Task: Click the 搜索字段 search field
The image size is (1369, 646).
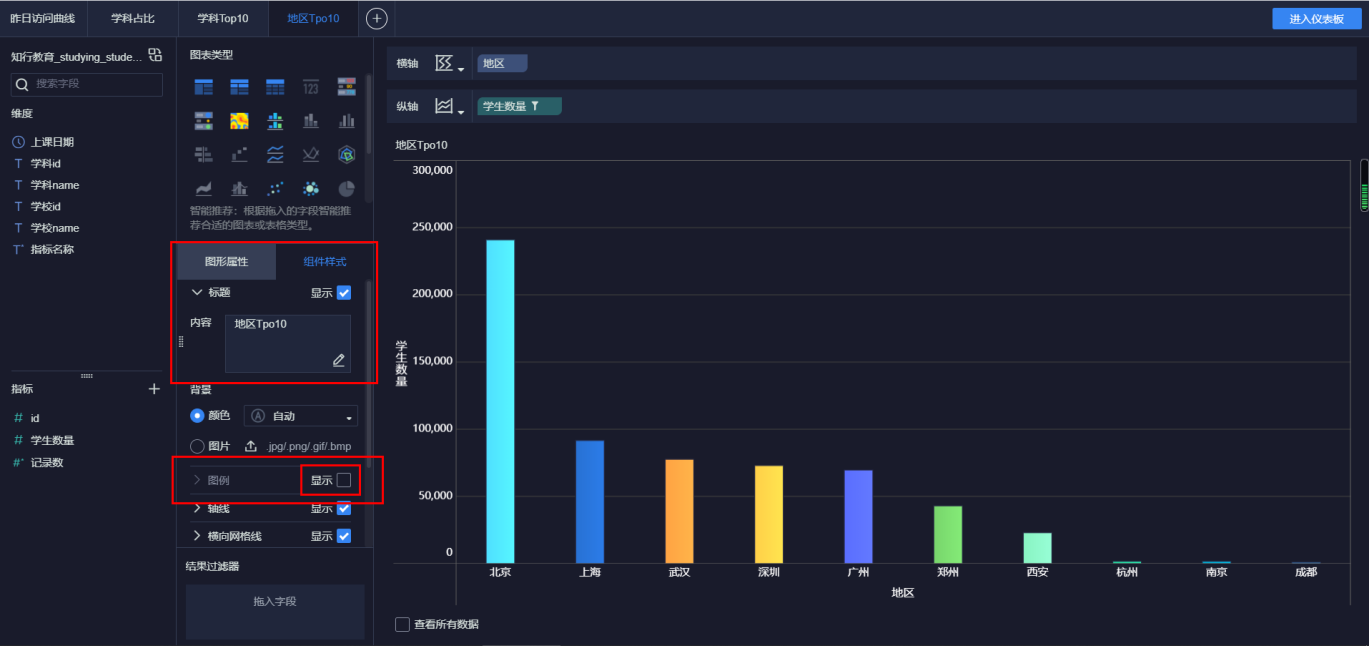Action: [x=86, y=84]
